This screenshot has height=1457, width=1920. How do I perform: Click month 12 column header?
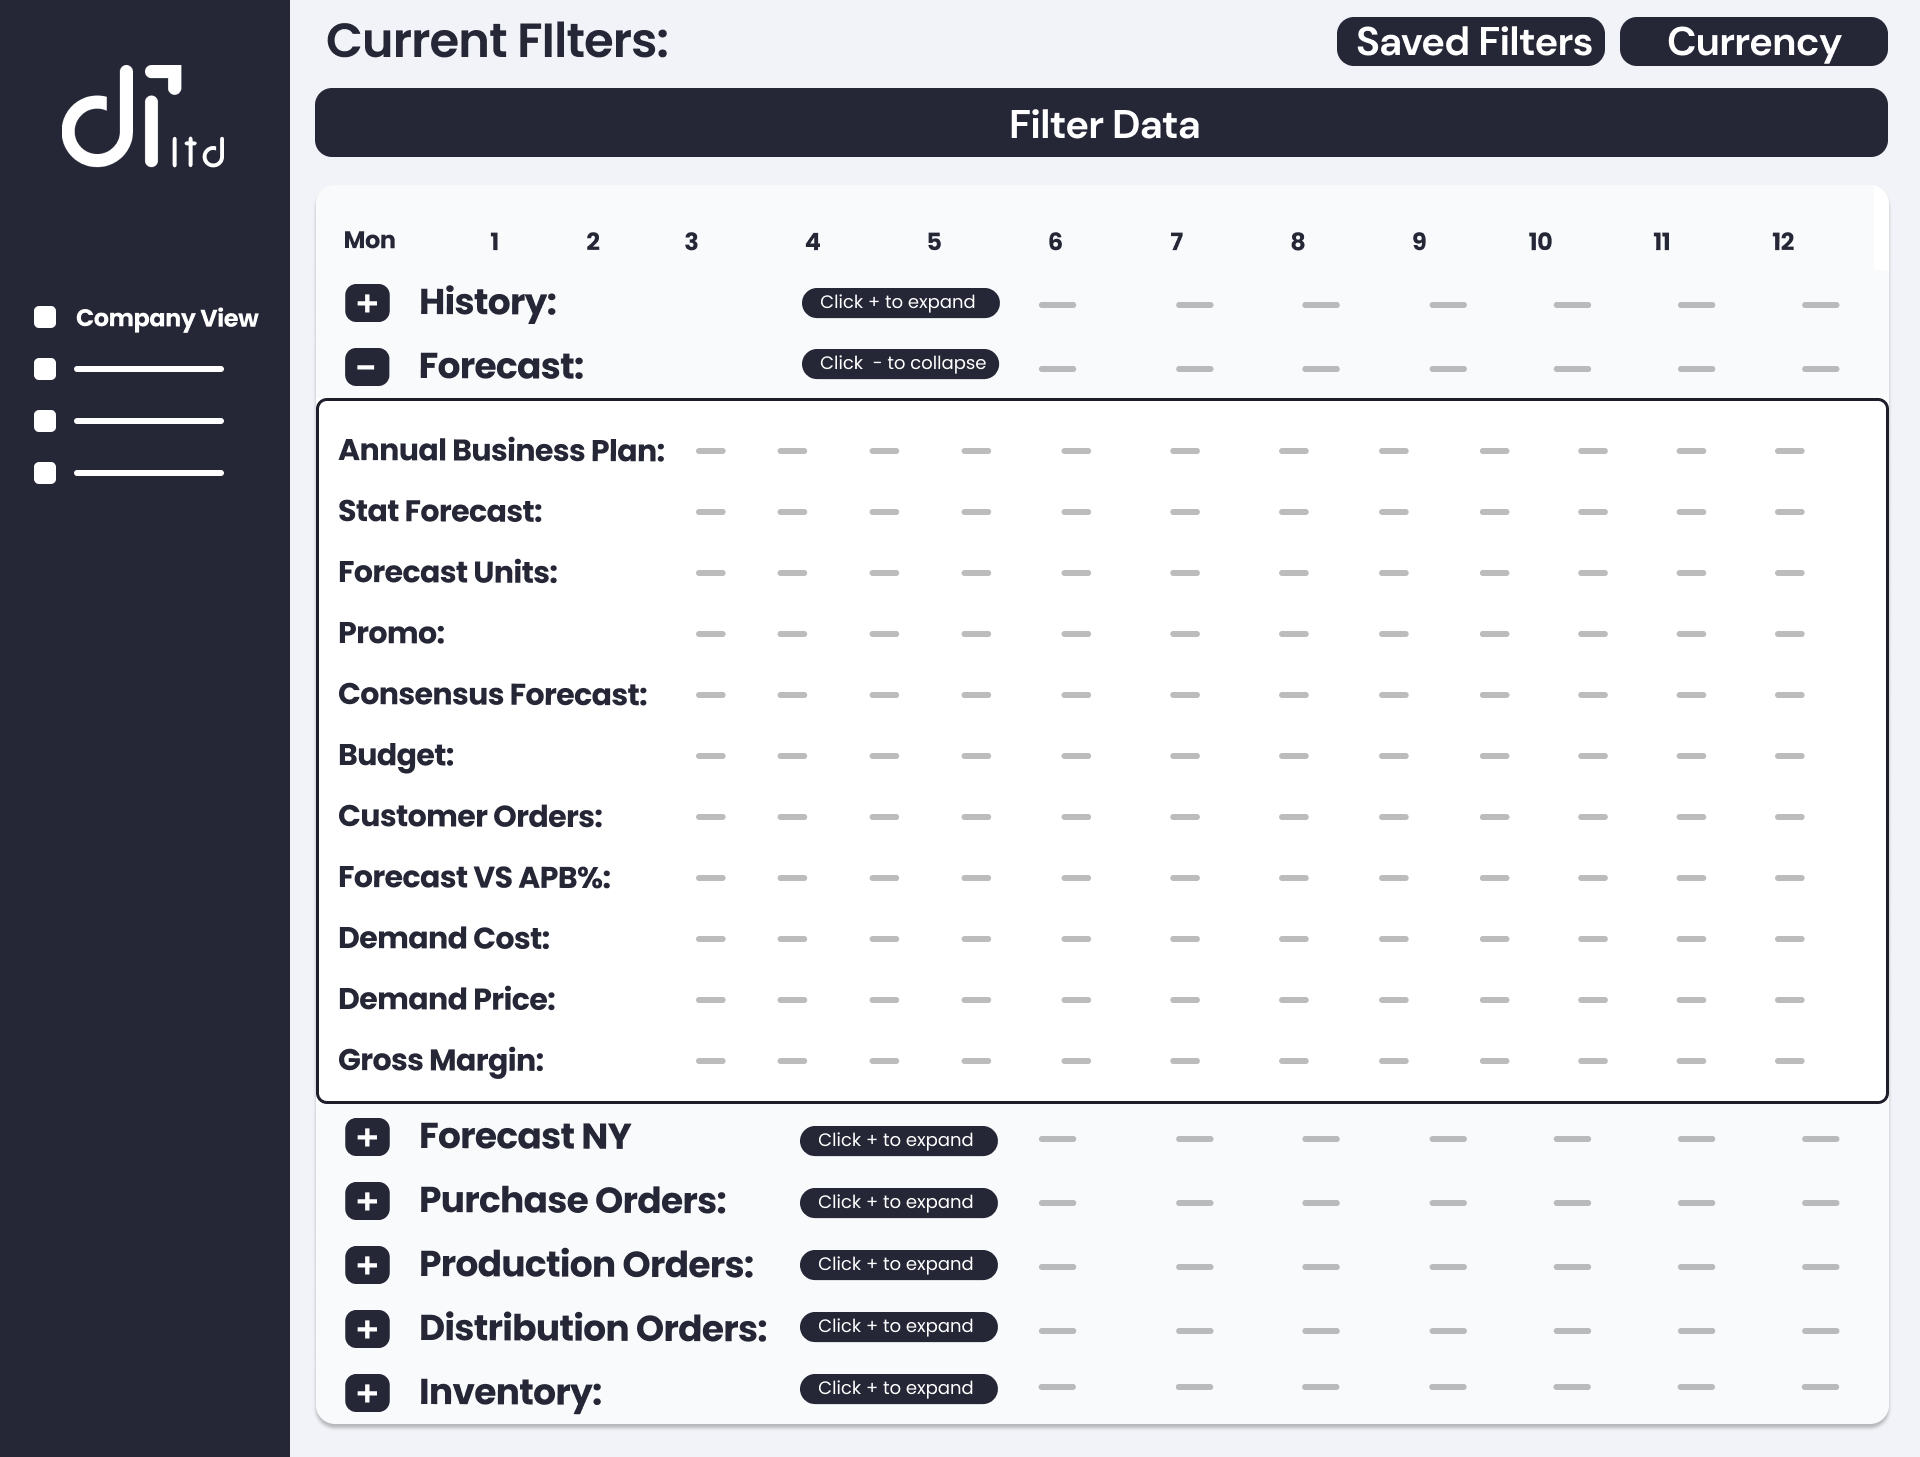[x=1783, y=242]
